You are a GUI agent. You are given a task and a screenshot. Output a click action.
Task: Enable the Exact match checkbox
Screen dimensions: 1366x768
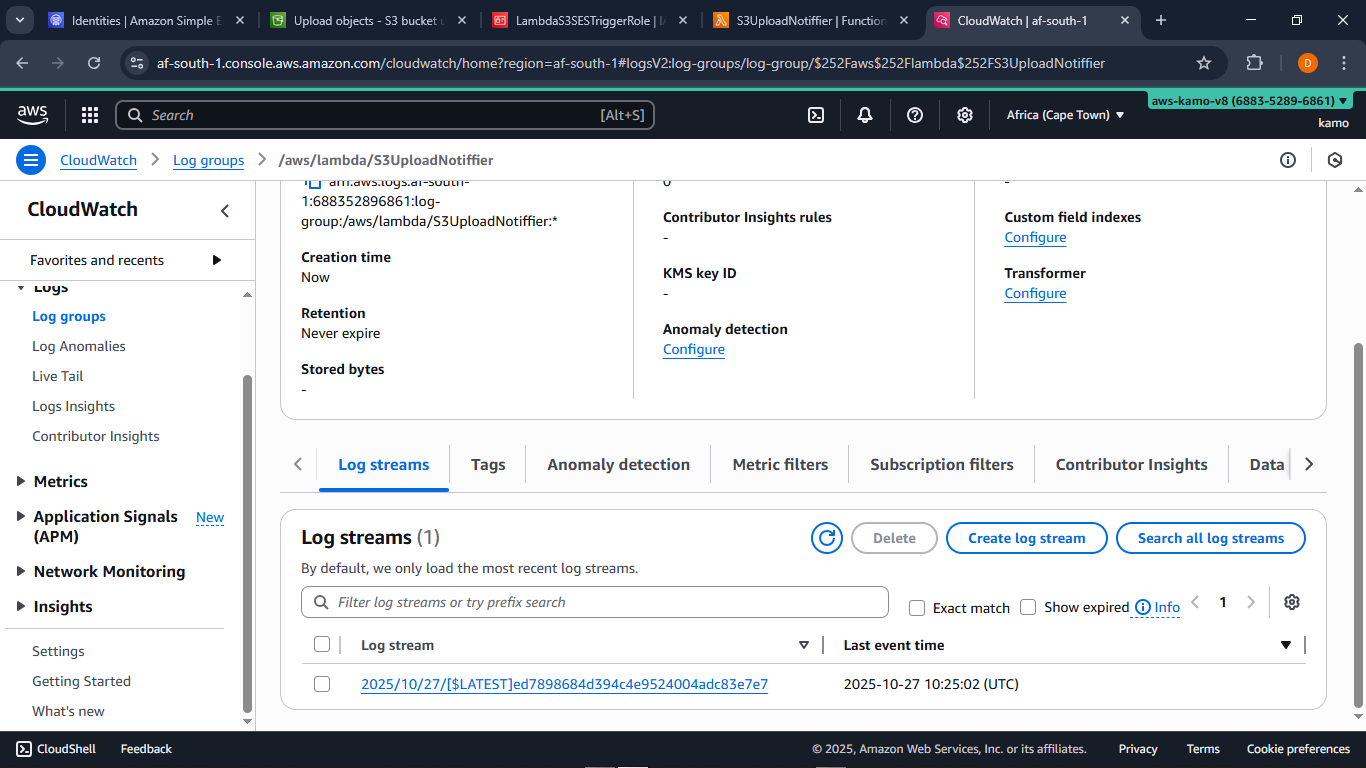(917, 607)
